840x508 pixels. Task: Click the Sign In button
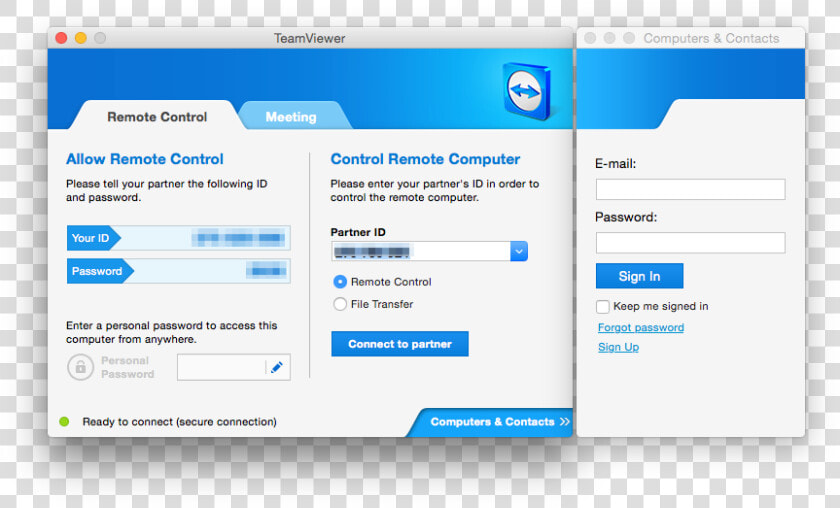pyautogui.click(x=640, y=276)
